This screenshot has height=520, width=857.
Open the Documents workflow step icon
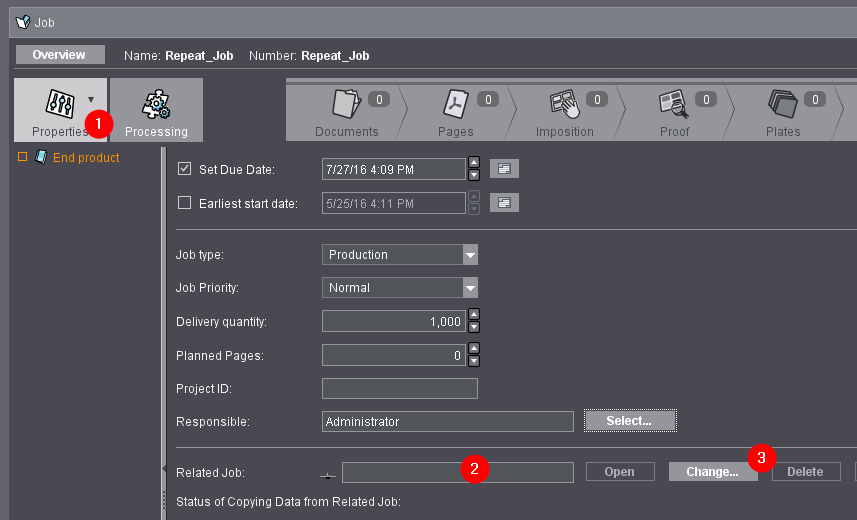345,104
